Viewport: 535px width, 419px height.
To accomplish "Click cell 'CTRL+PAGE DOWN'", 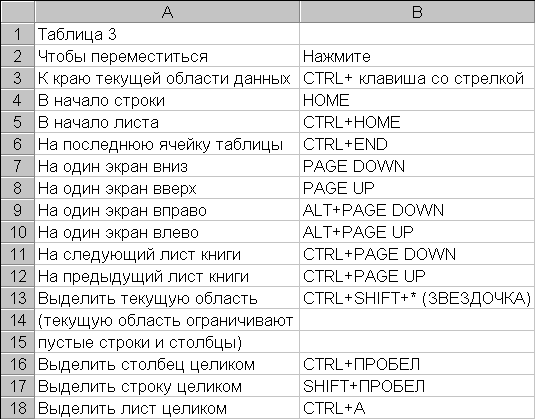I will [417, 254].
